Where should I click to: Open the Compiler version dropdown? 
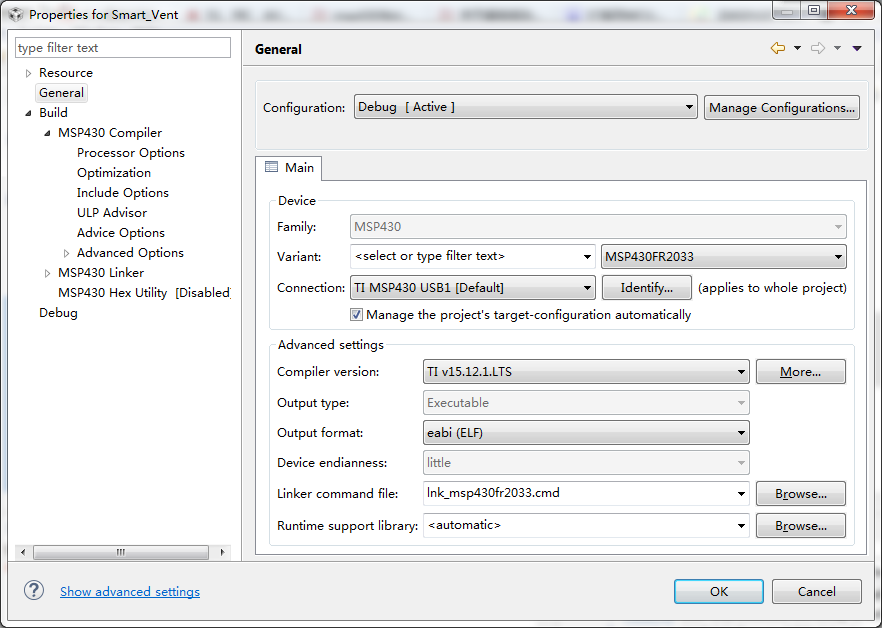tap(587, 372)
